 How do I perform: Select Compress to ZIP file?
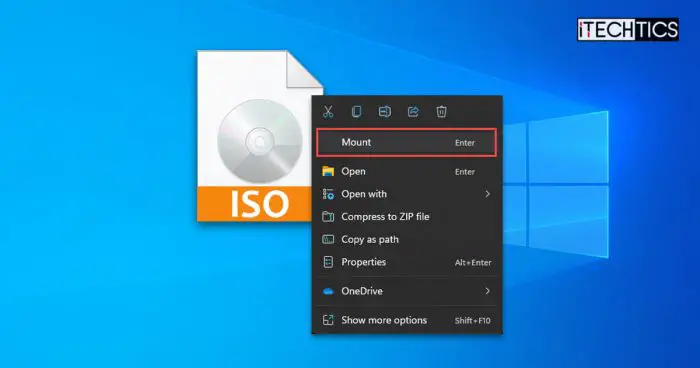tap(407, 217)
